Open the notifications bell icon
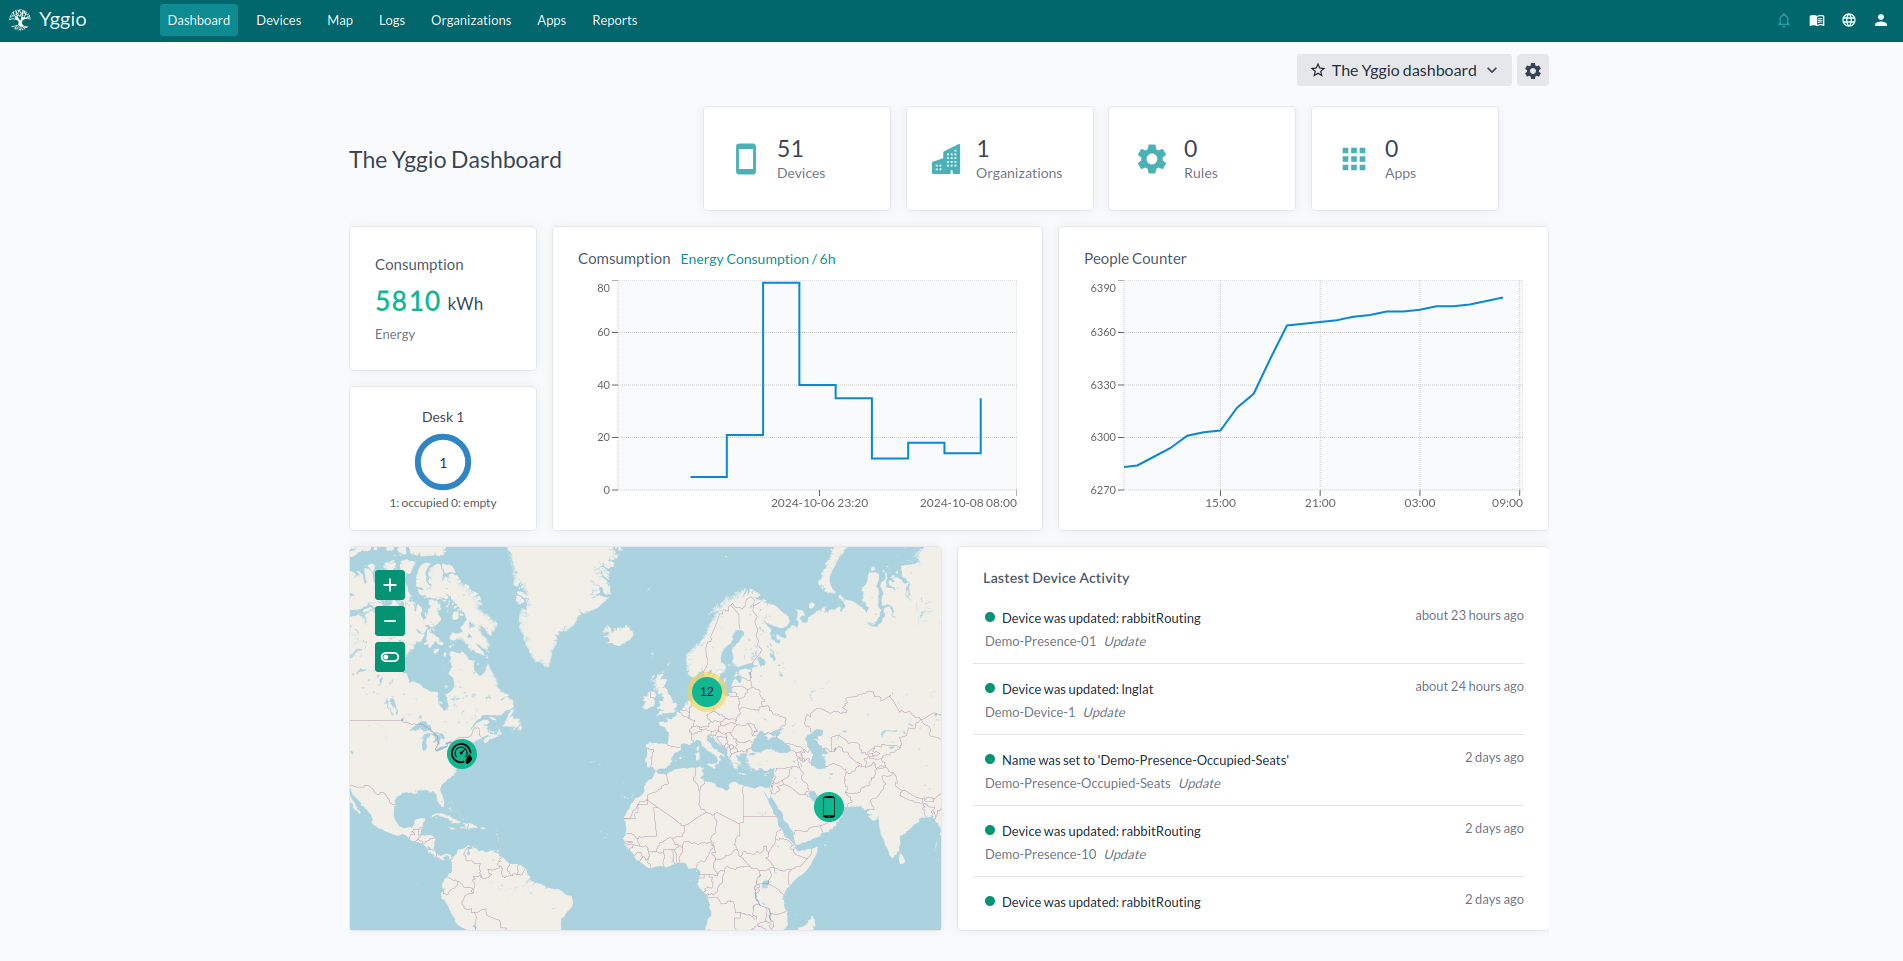The height and width of the screenshot is (961, 1903). click(x=1784, y=20)
